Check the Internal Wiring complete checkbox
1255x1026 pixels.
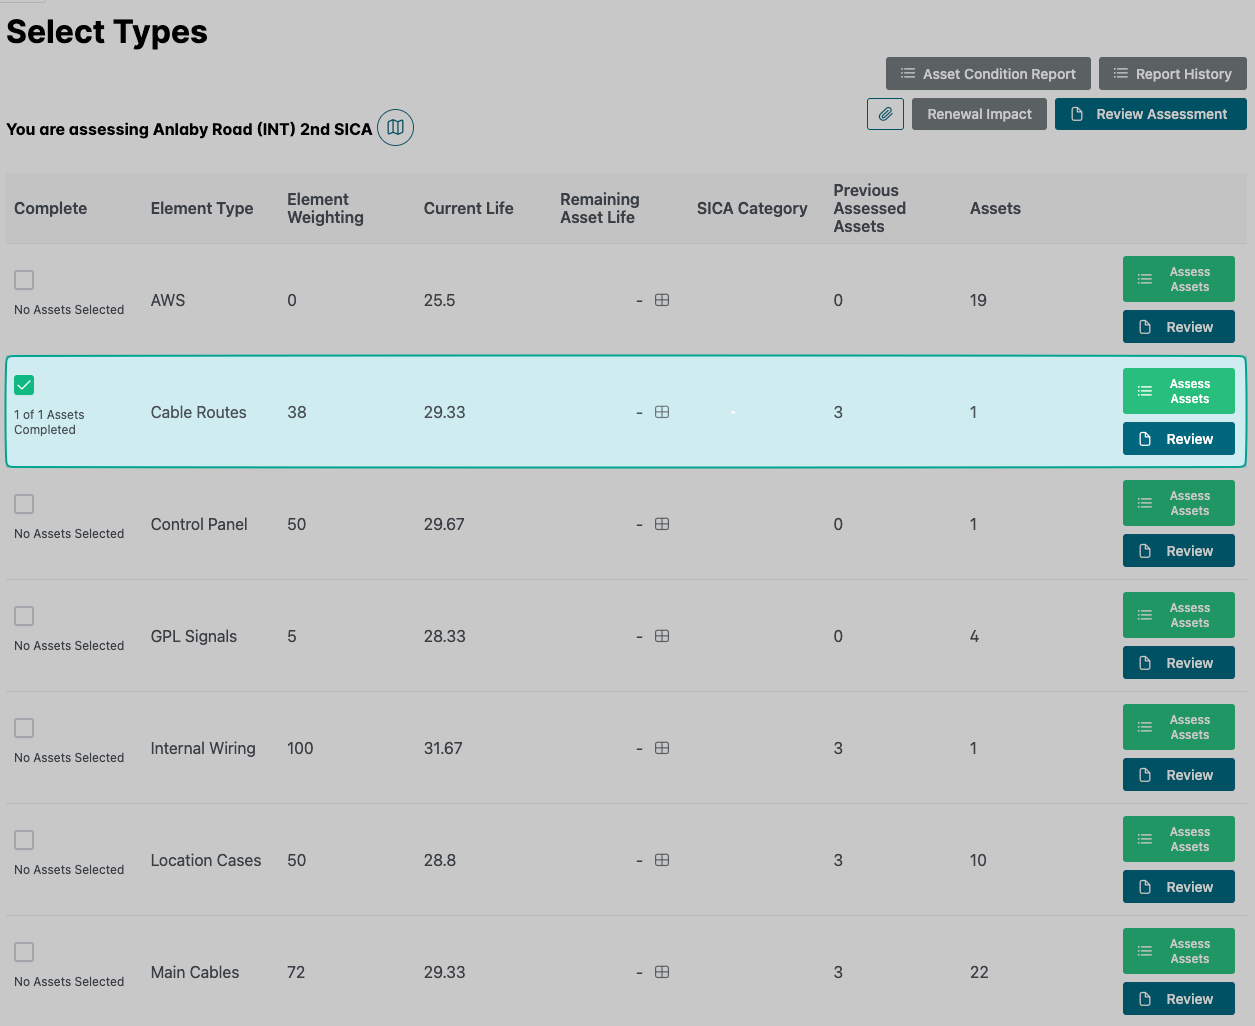24,728
